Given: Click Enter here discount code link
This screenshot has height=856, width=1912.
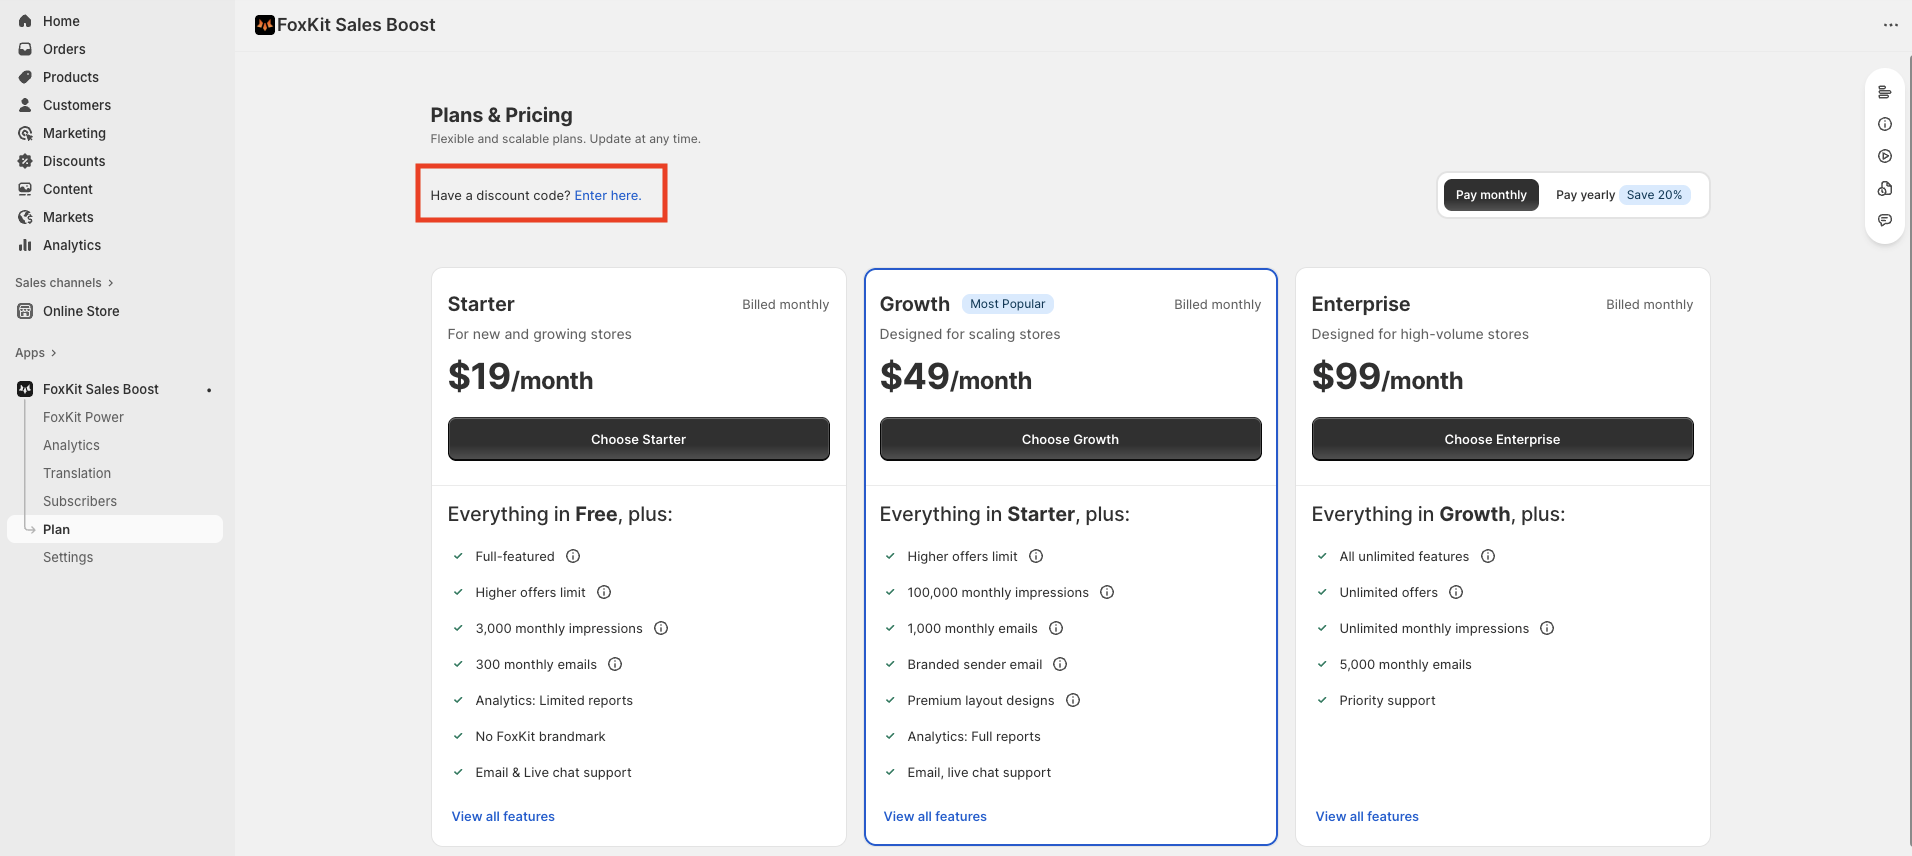Looking at the screenshot, I should [608, 195].
